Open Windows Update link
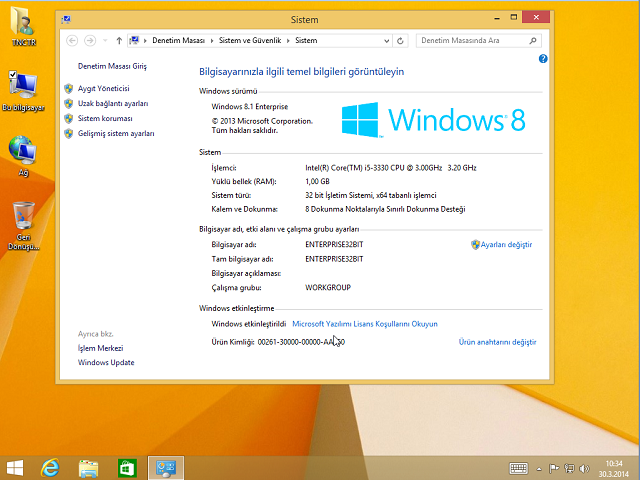This screenshot has width=640, height=480. coord(106,362)
